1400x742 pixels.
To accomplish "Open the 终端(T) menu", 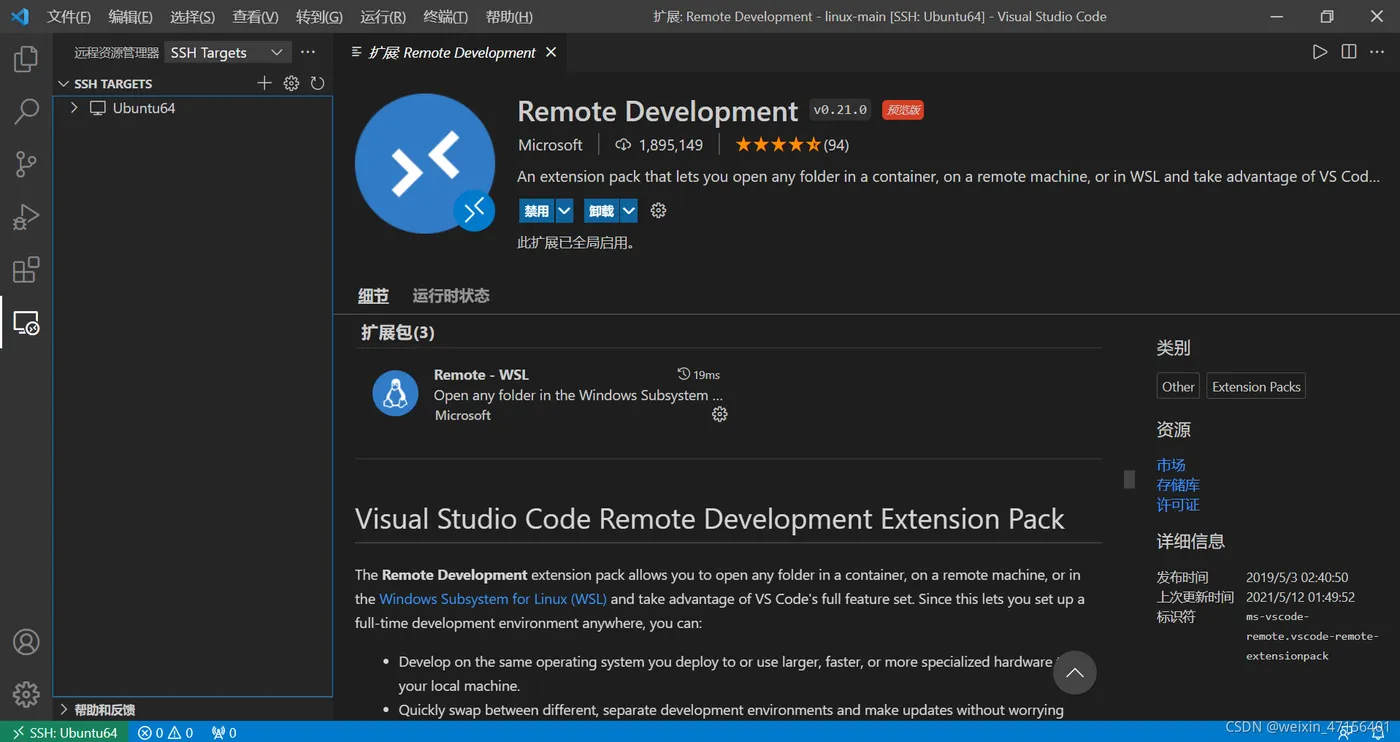I will click(445, 17).
